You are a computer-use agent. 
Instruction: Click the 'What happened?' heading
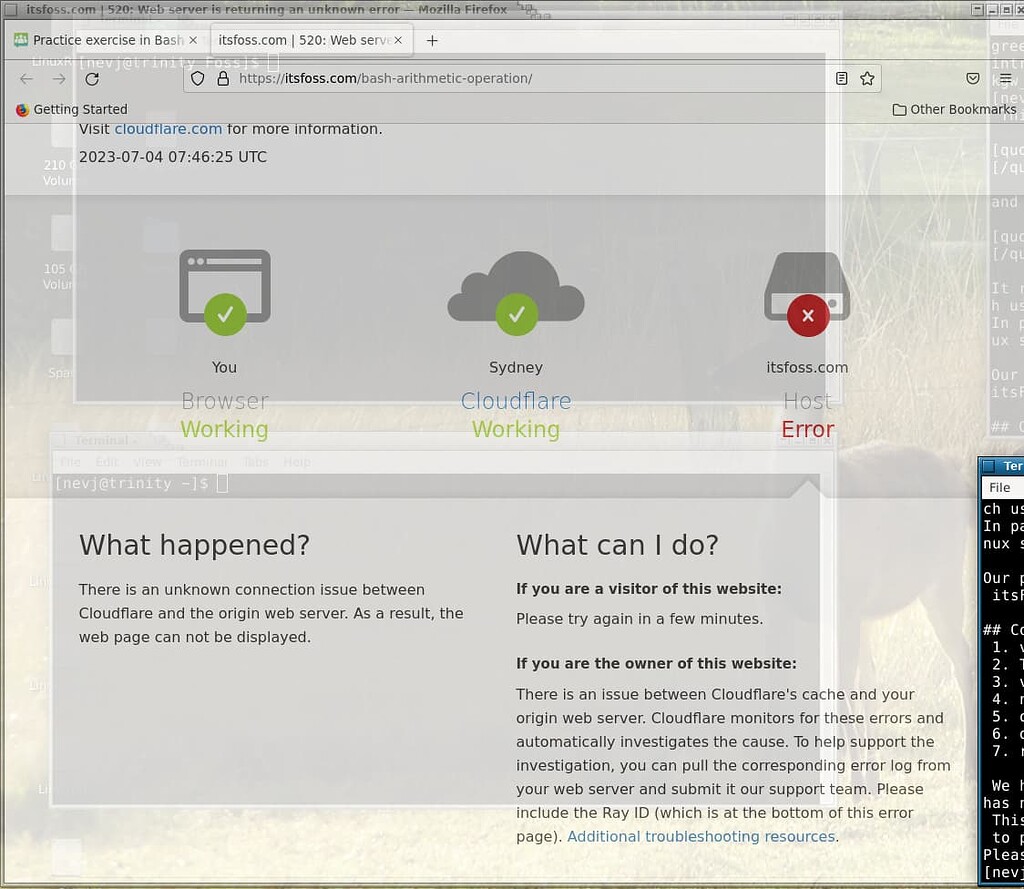point(194,545)
